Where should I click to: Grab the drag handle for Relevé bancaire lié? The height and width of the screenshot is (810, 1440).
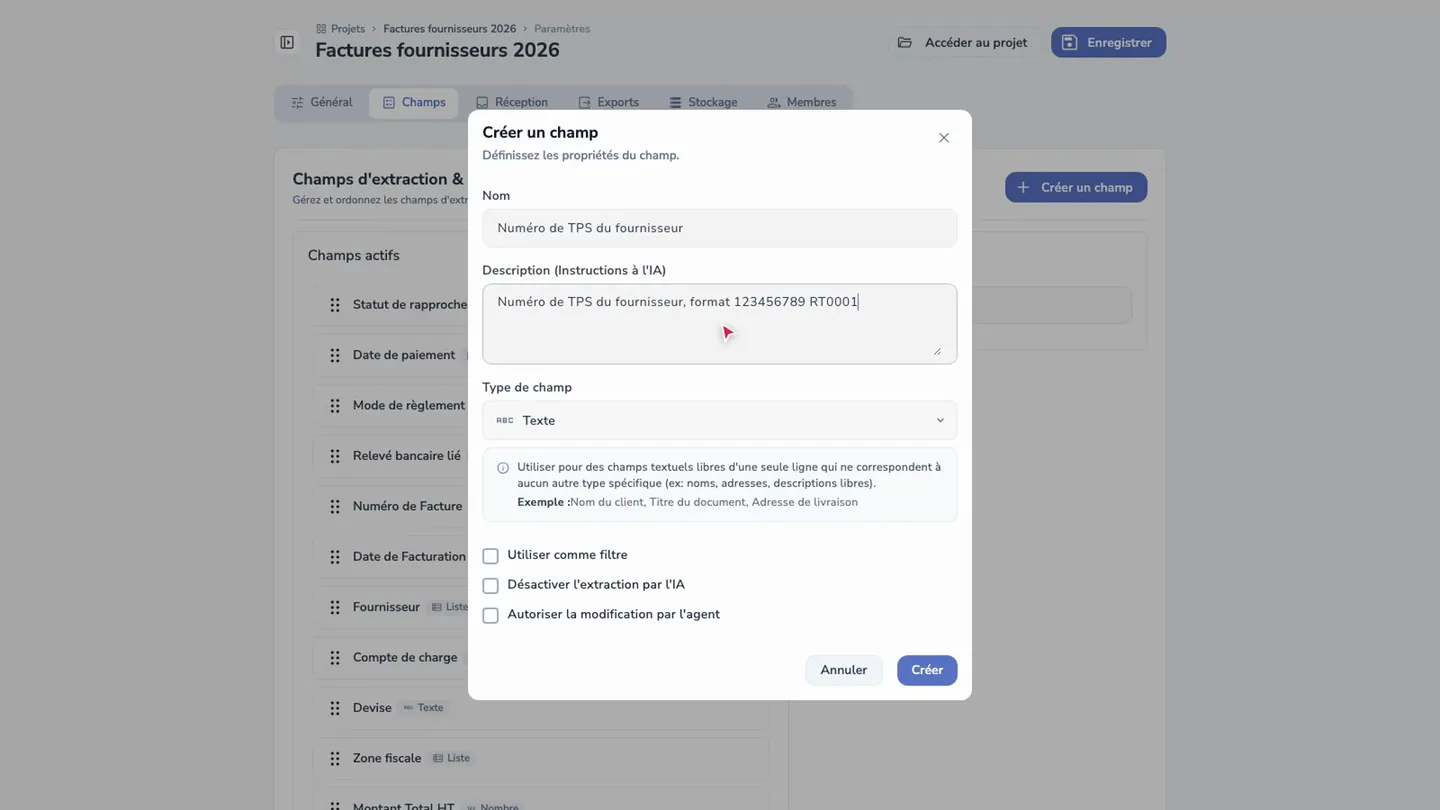click(335, 456)
